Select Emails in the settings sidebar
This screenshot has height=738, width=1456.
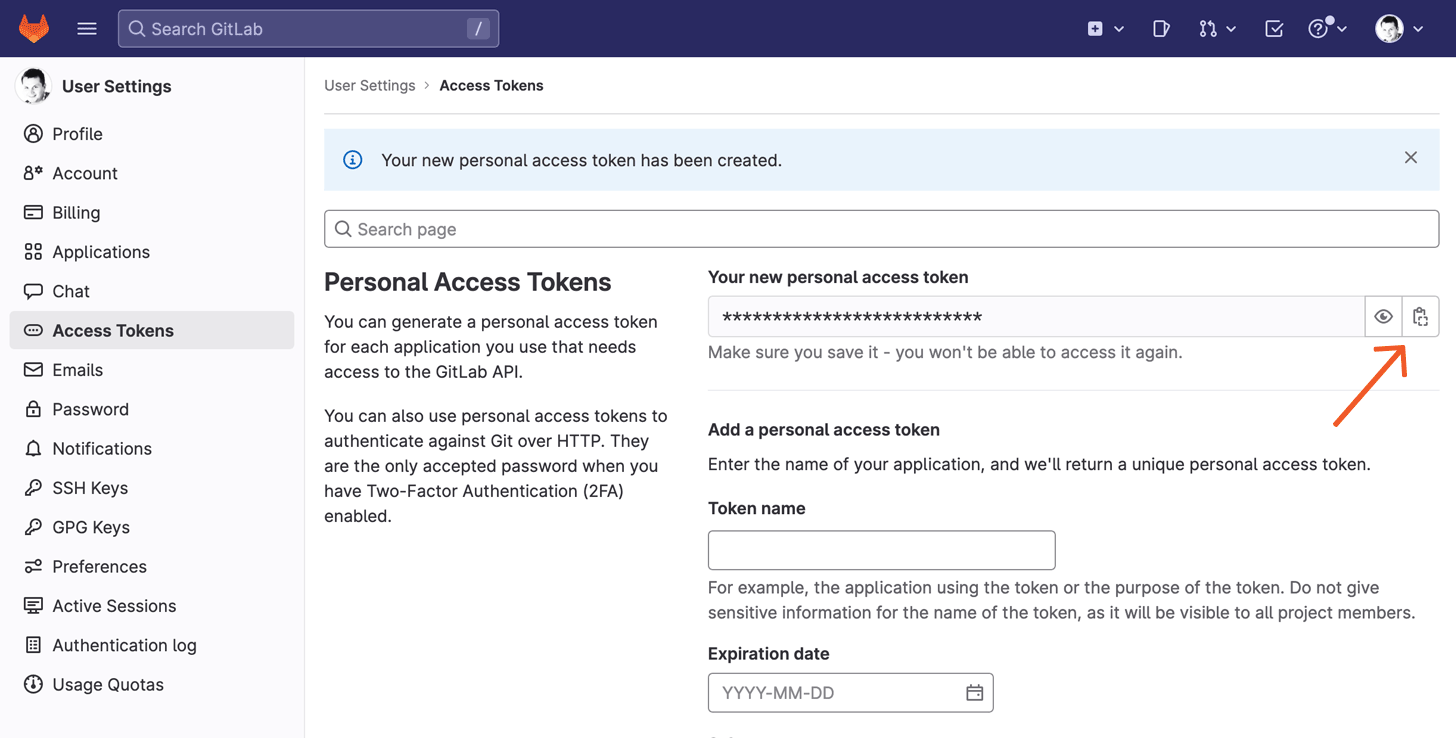pyautogui.click(x=77, y=369)
